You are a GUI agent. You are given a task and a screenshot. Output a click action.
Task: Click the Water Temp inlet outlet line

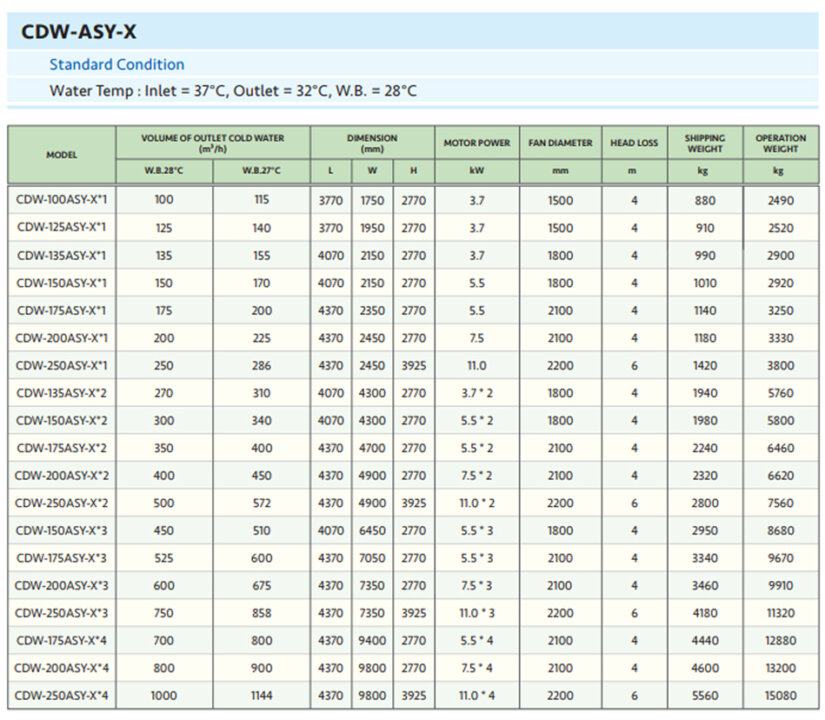click(x=233, y=91)
